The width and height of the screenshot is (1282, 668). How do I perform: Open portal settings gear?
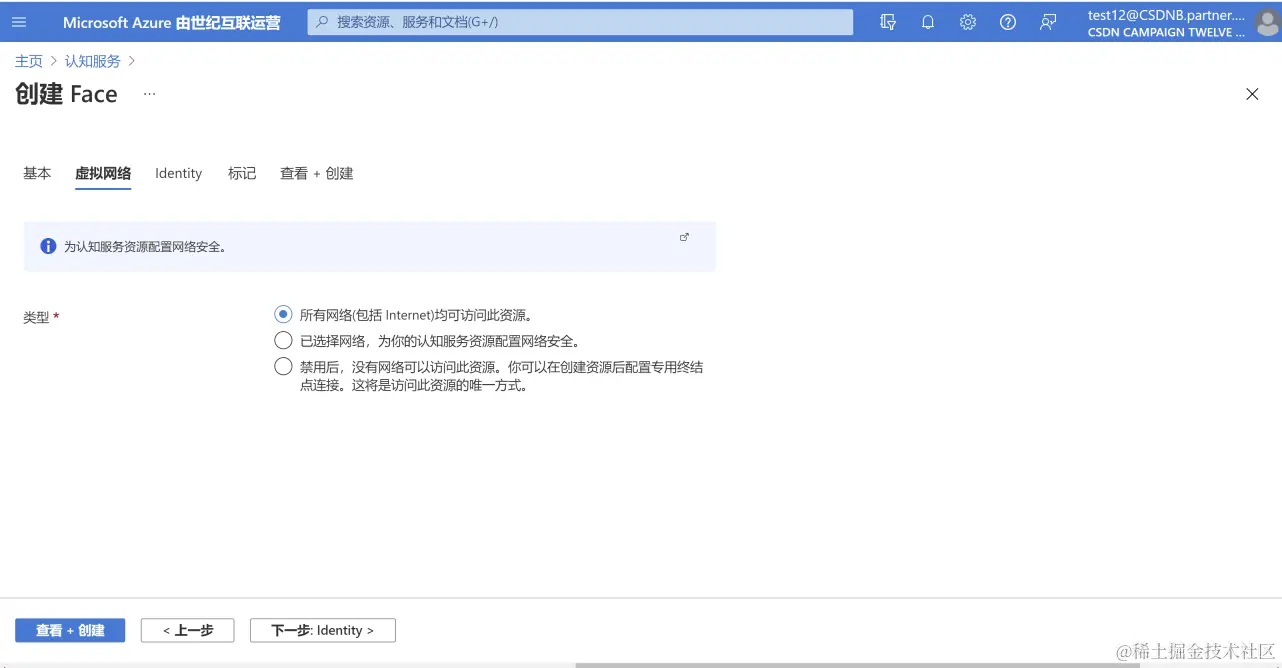(968, 22)
